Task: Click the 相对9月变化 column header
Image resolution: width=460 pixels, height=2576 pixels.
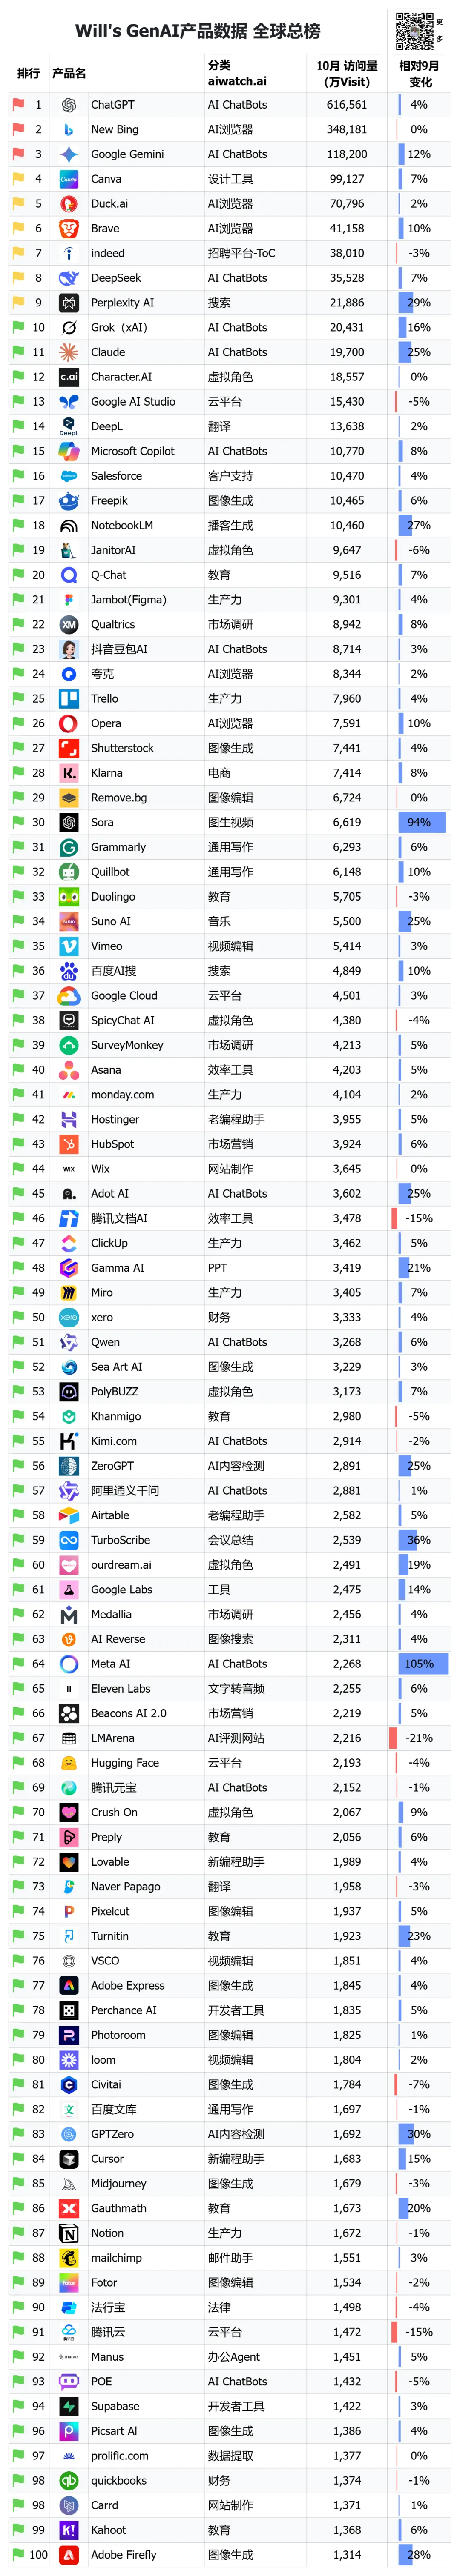Action: tap(419, 73)
